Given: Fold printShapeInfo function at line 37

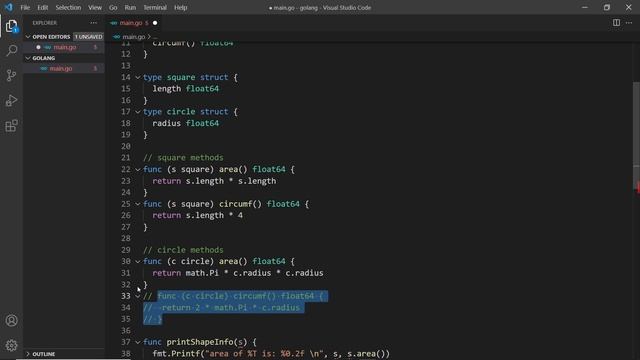Looking at the screenshot, I should click(138, 342).
